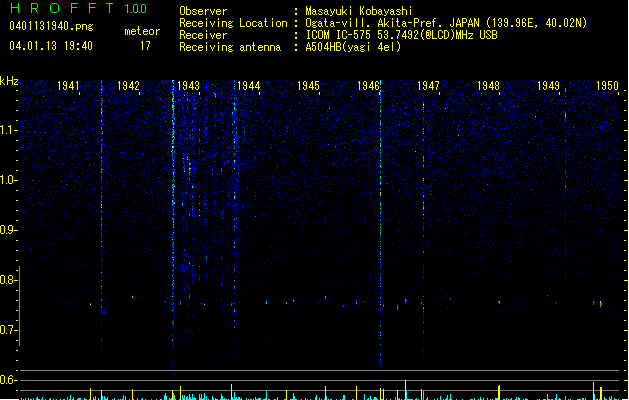Click the vertical echo streak just before 1947
Screen dimensions: 629x400
pyautogui.click(x=423, y=231)
